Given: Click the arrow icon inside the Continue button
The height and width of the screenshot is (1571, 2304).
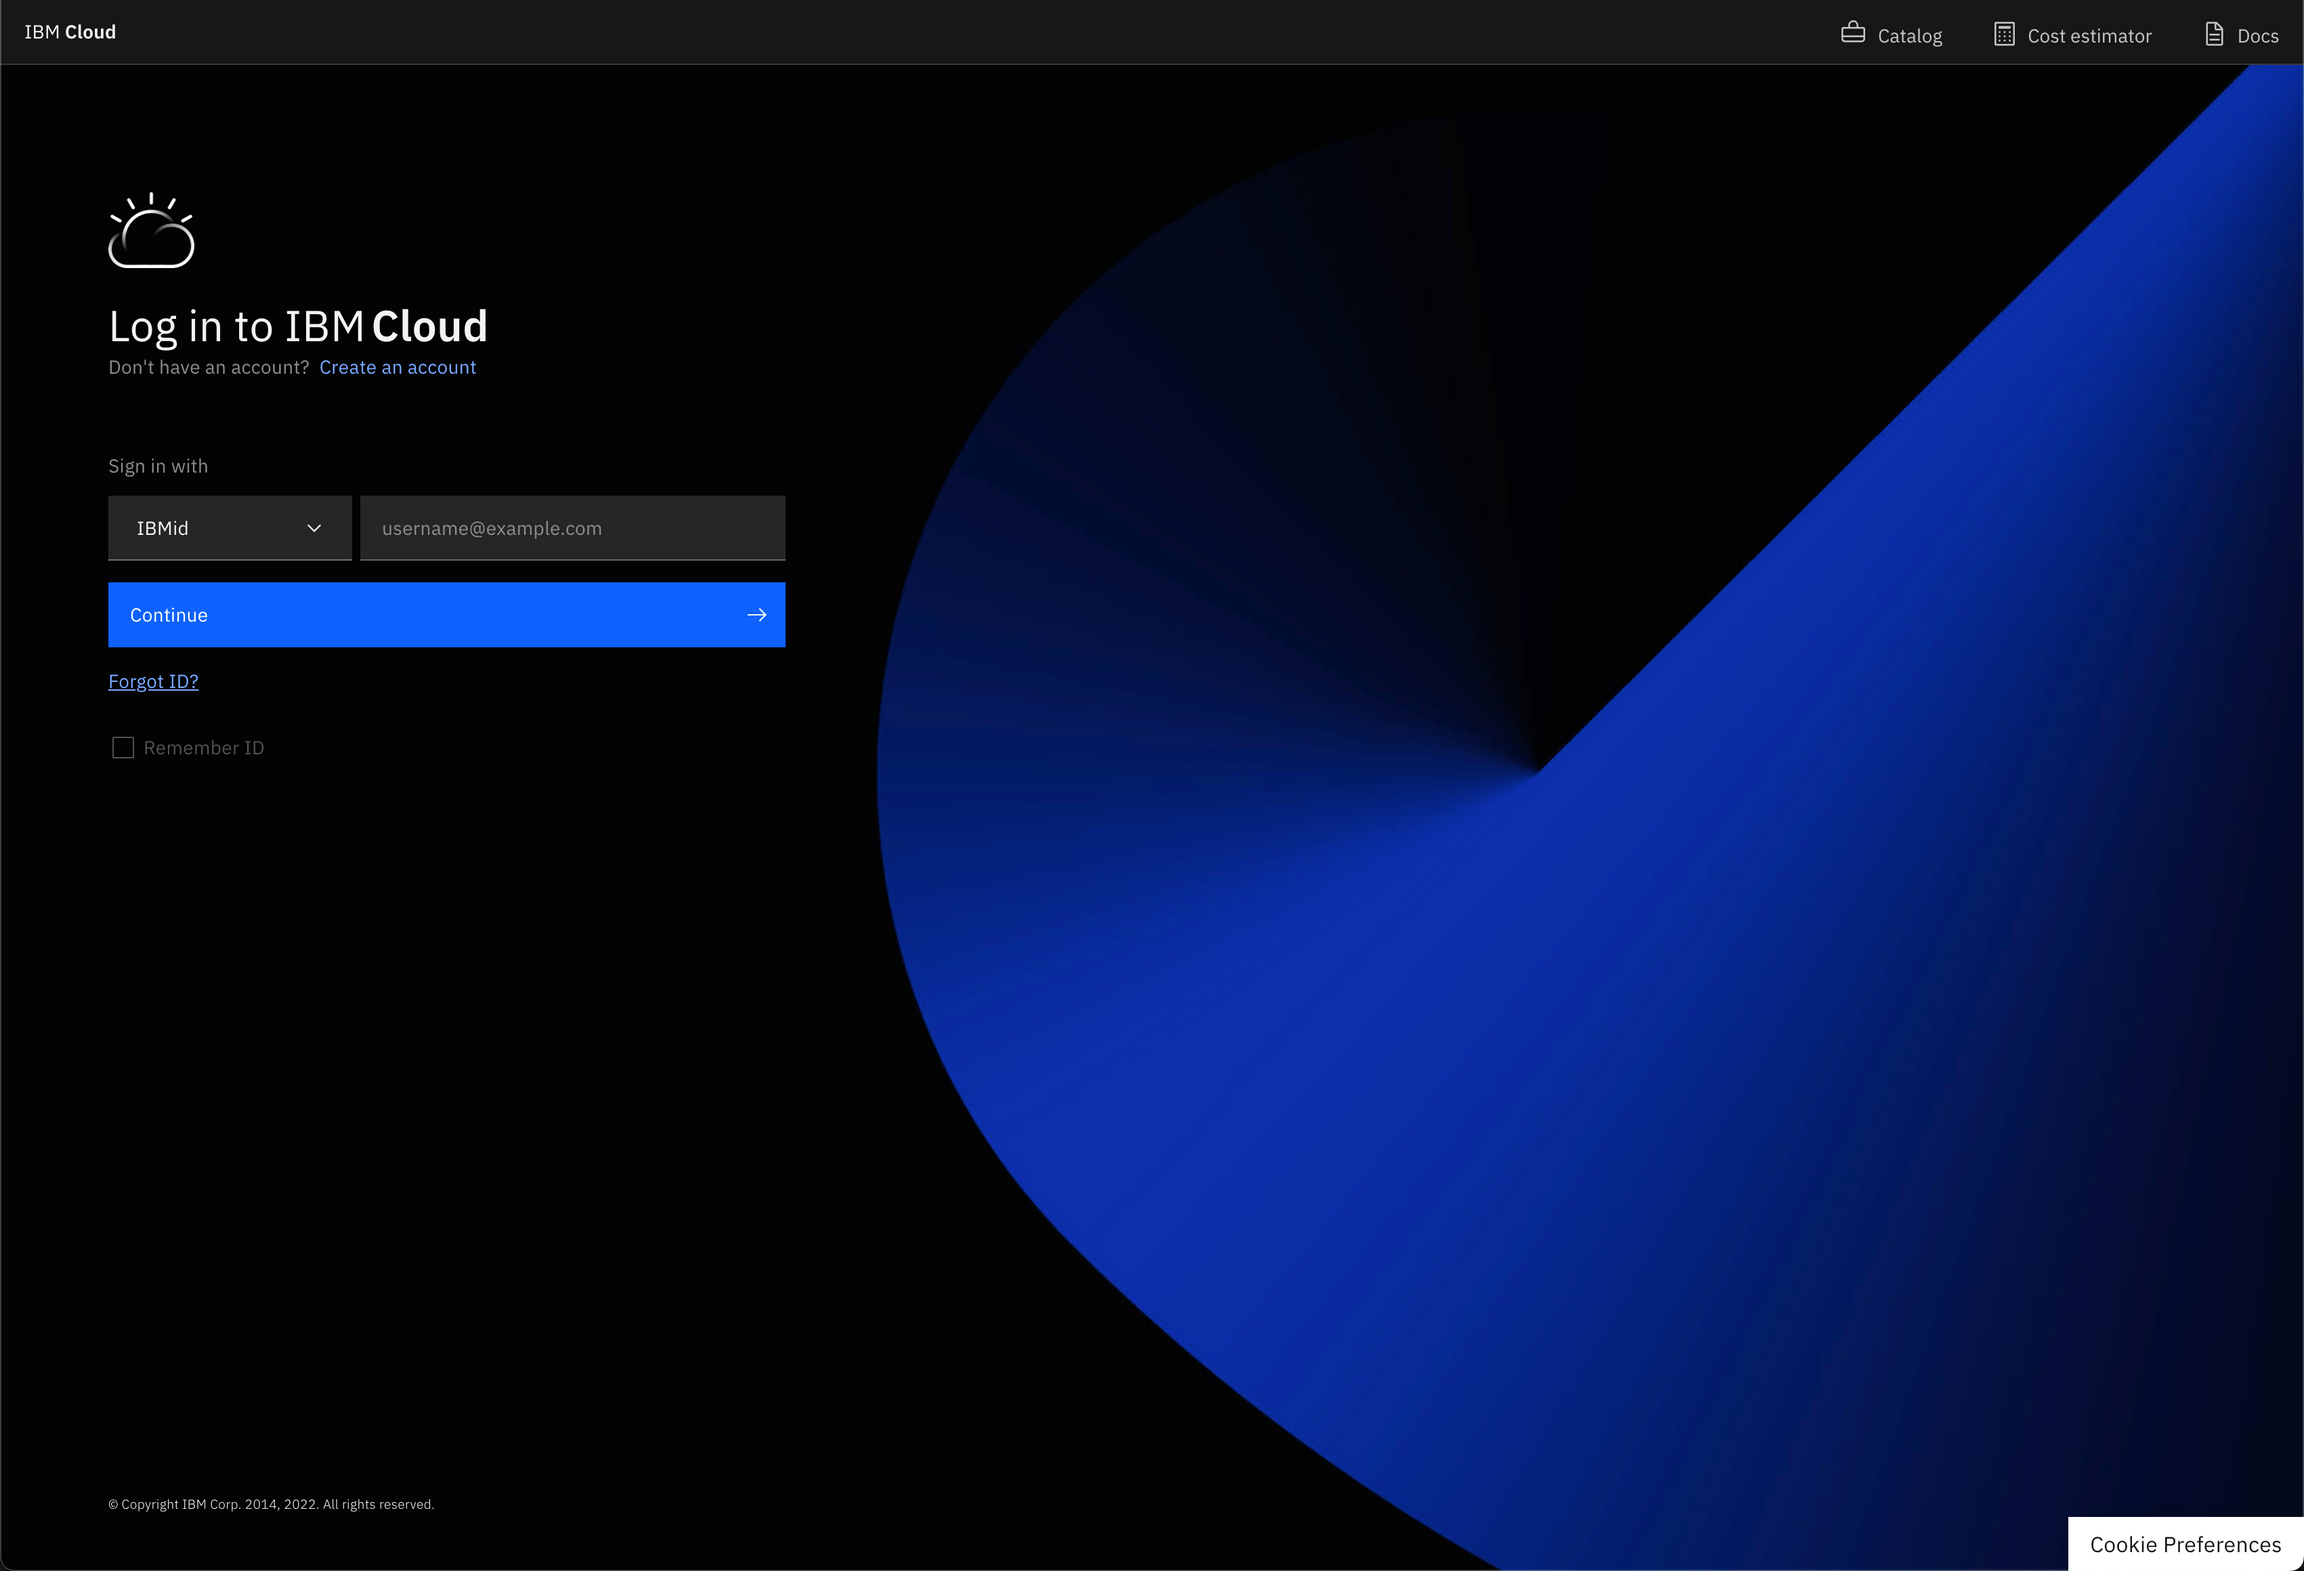Looking at the screenshot, I should (757, 614).
